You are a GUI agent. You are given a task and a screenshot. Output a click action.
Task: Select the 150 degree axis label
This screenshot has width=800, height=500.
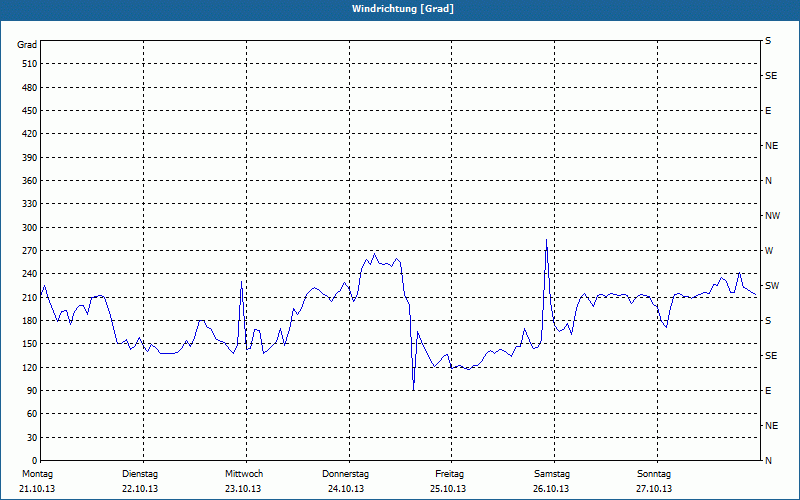pyautogui.click(x=30, y=343)
